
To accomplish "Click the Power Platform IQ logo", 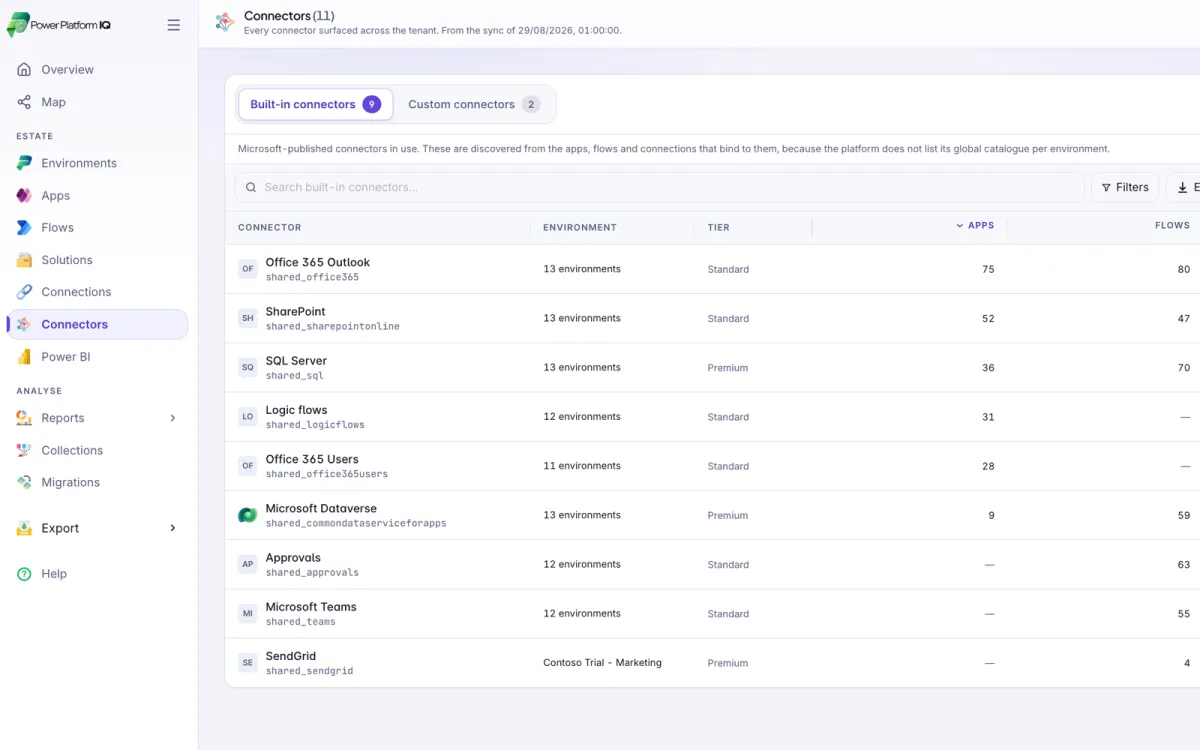I will (59, 25).
